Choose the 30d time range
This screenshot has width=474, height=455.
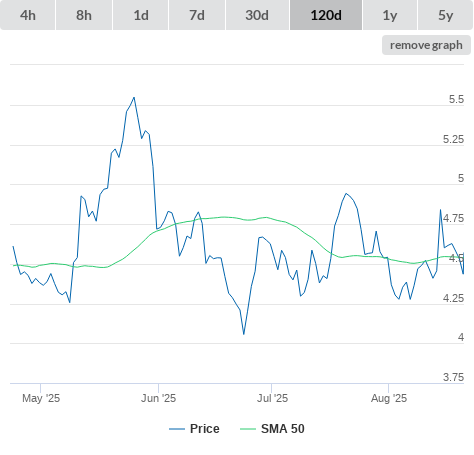257,15
